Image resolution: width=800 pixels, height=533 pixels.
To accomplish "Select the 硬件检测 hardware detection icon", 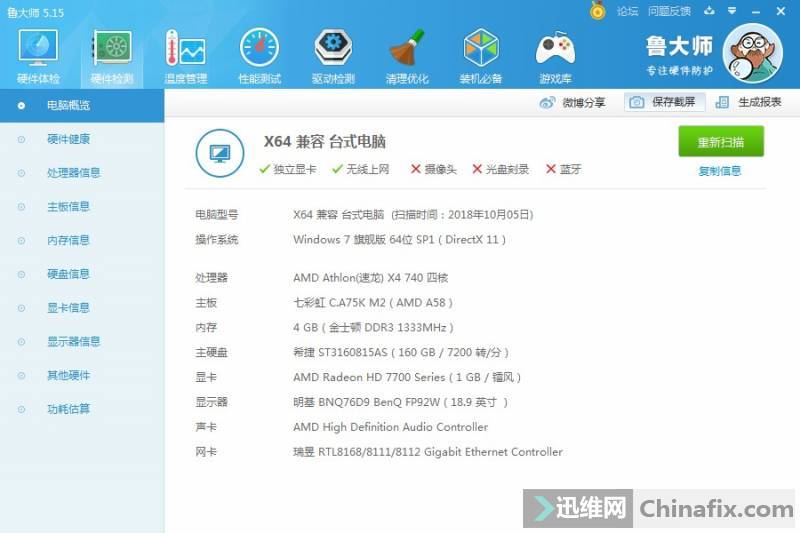I will tap(112, 56).
